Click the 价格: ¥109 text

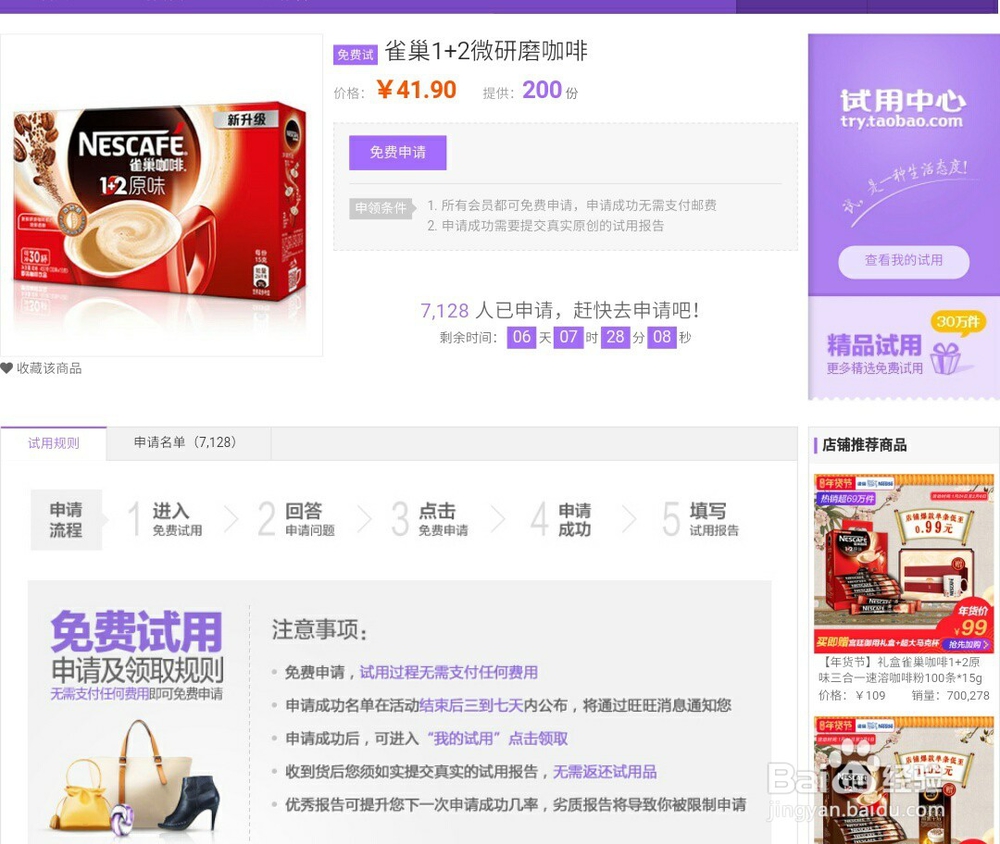coord(852,695)
